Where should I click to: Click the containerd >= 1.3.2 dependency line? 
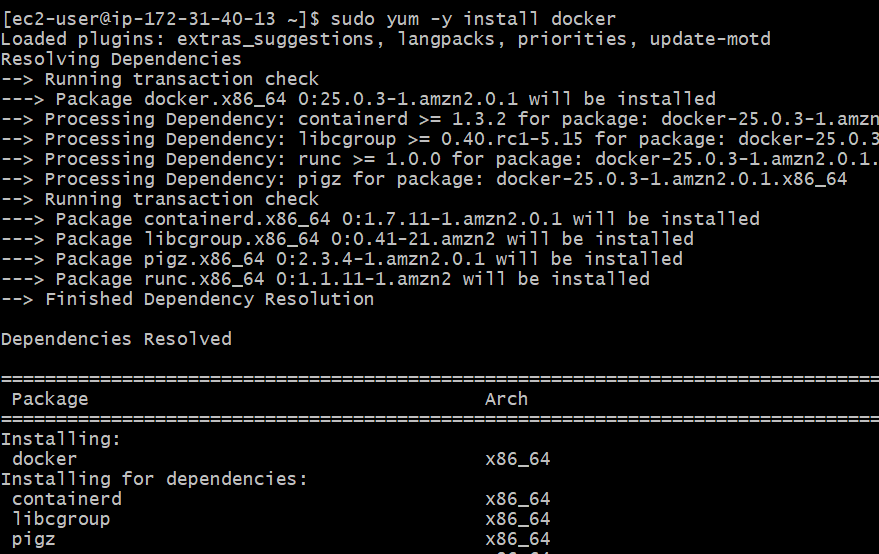(440, 119)
